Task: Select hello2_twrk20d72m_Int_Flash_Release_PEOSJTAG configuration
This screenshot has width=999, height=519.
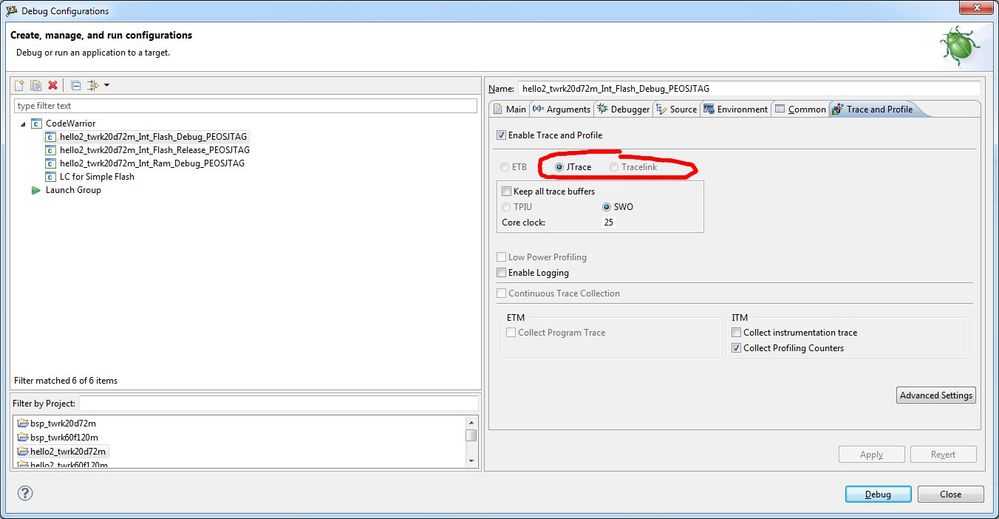Action: tap(155, 150)
